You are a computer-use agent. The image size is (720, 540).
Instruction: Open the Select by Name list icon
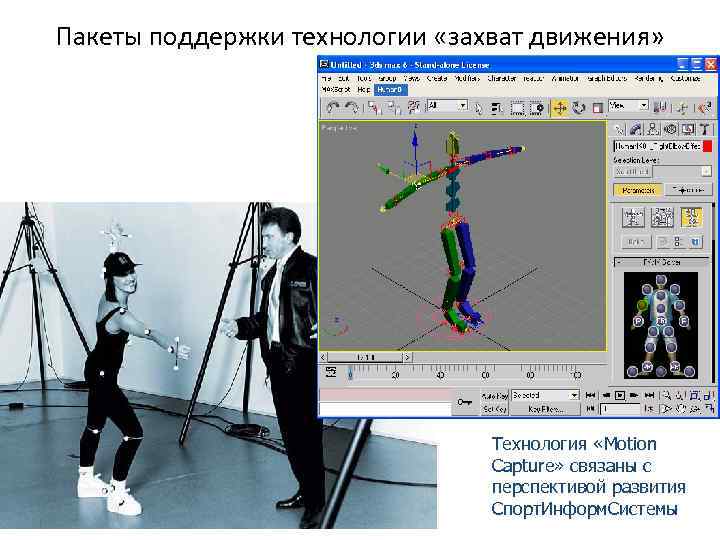pos(496,108)
